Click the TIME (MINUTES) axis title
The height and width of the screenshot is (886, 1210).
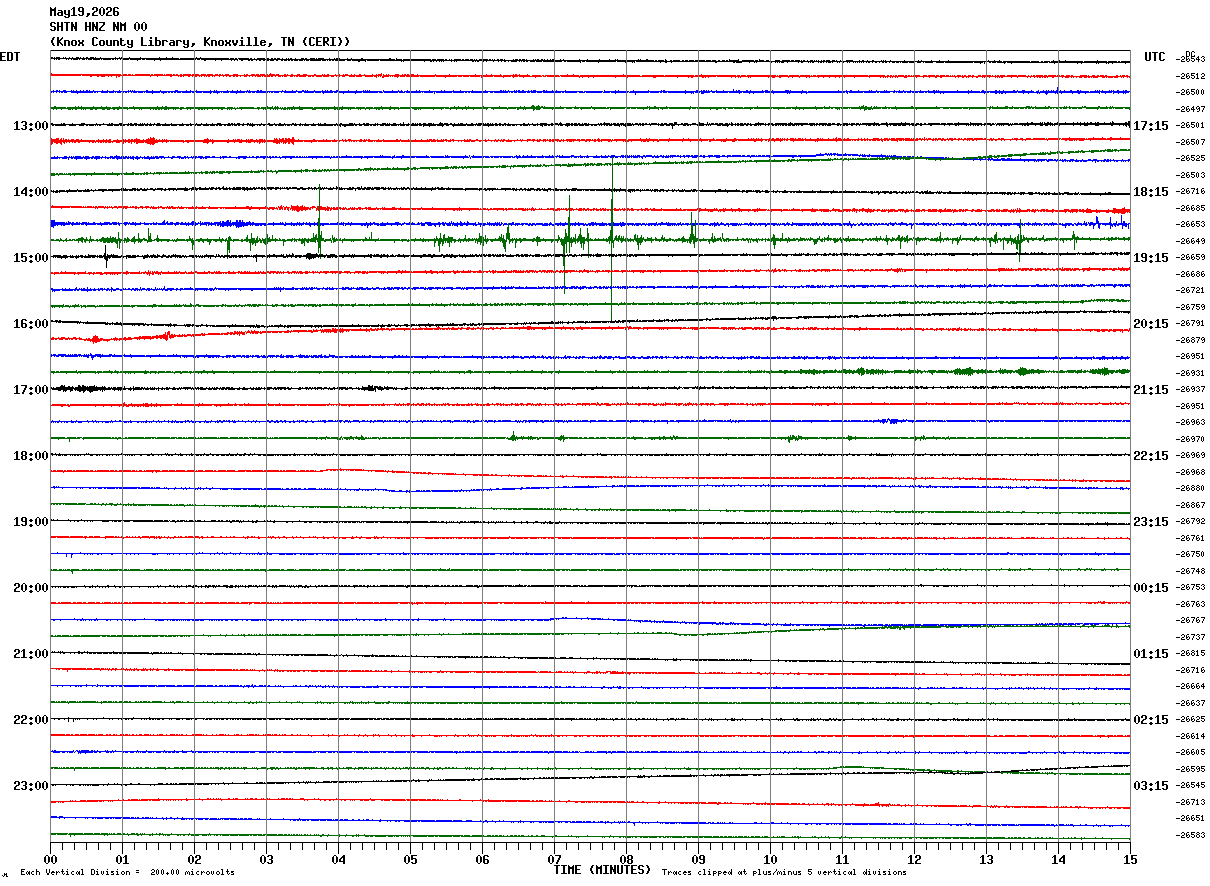tap(602, 870)
